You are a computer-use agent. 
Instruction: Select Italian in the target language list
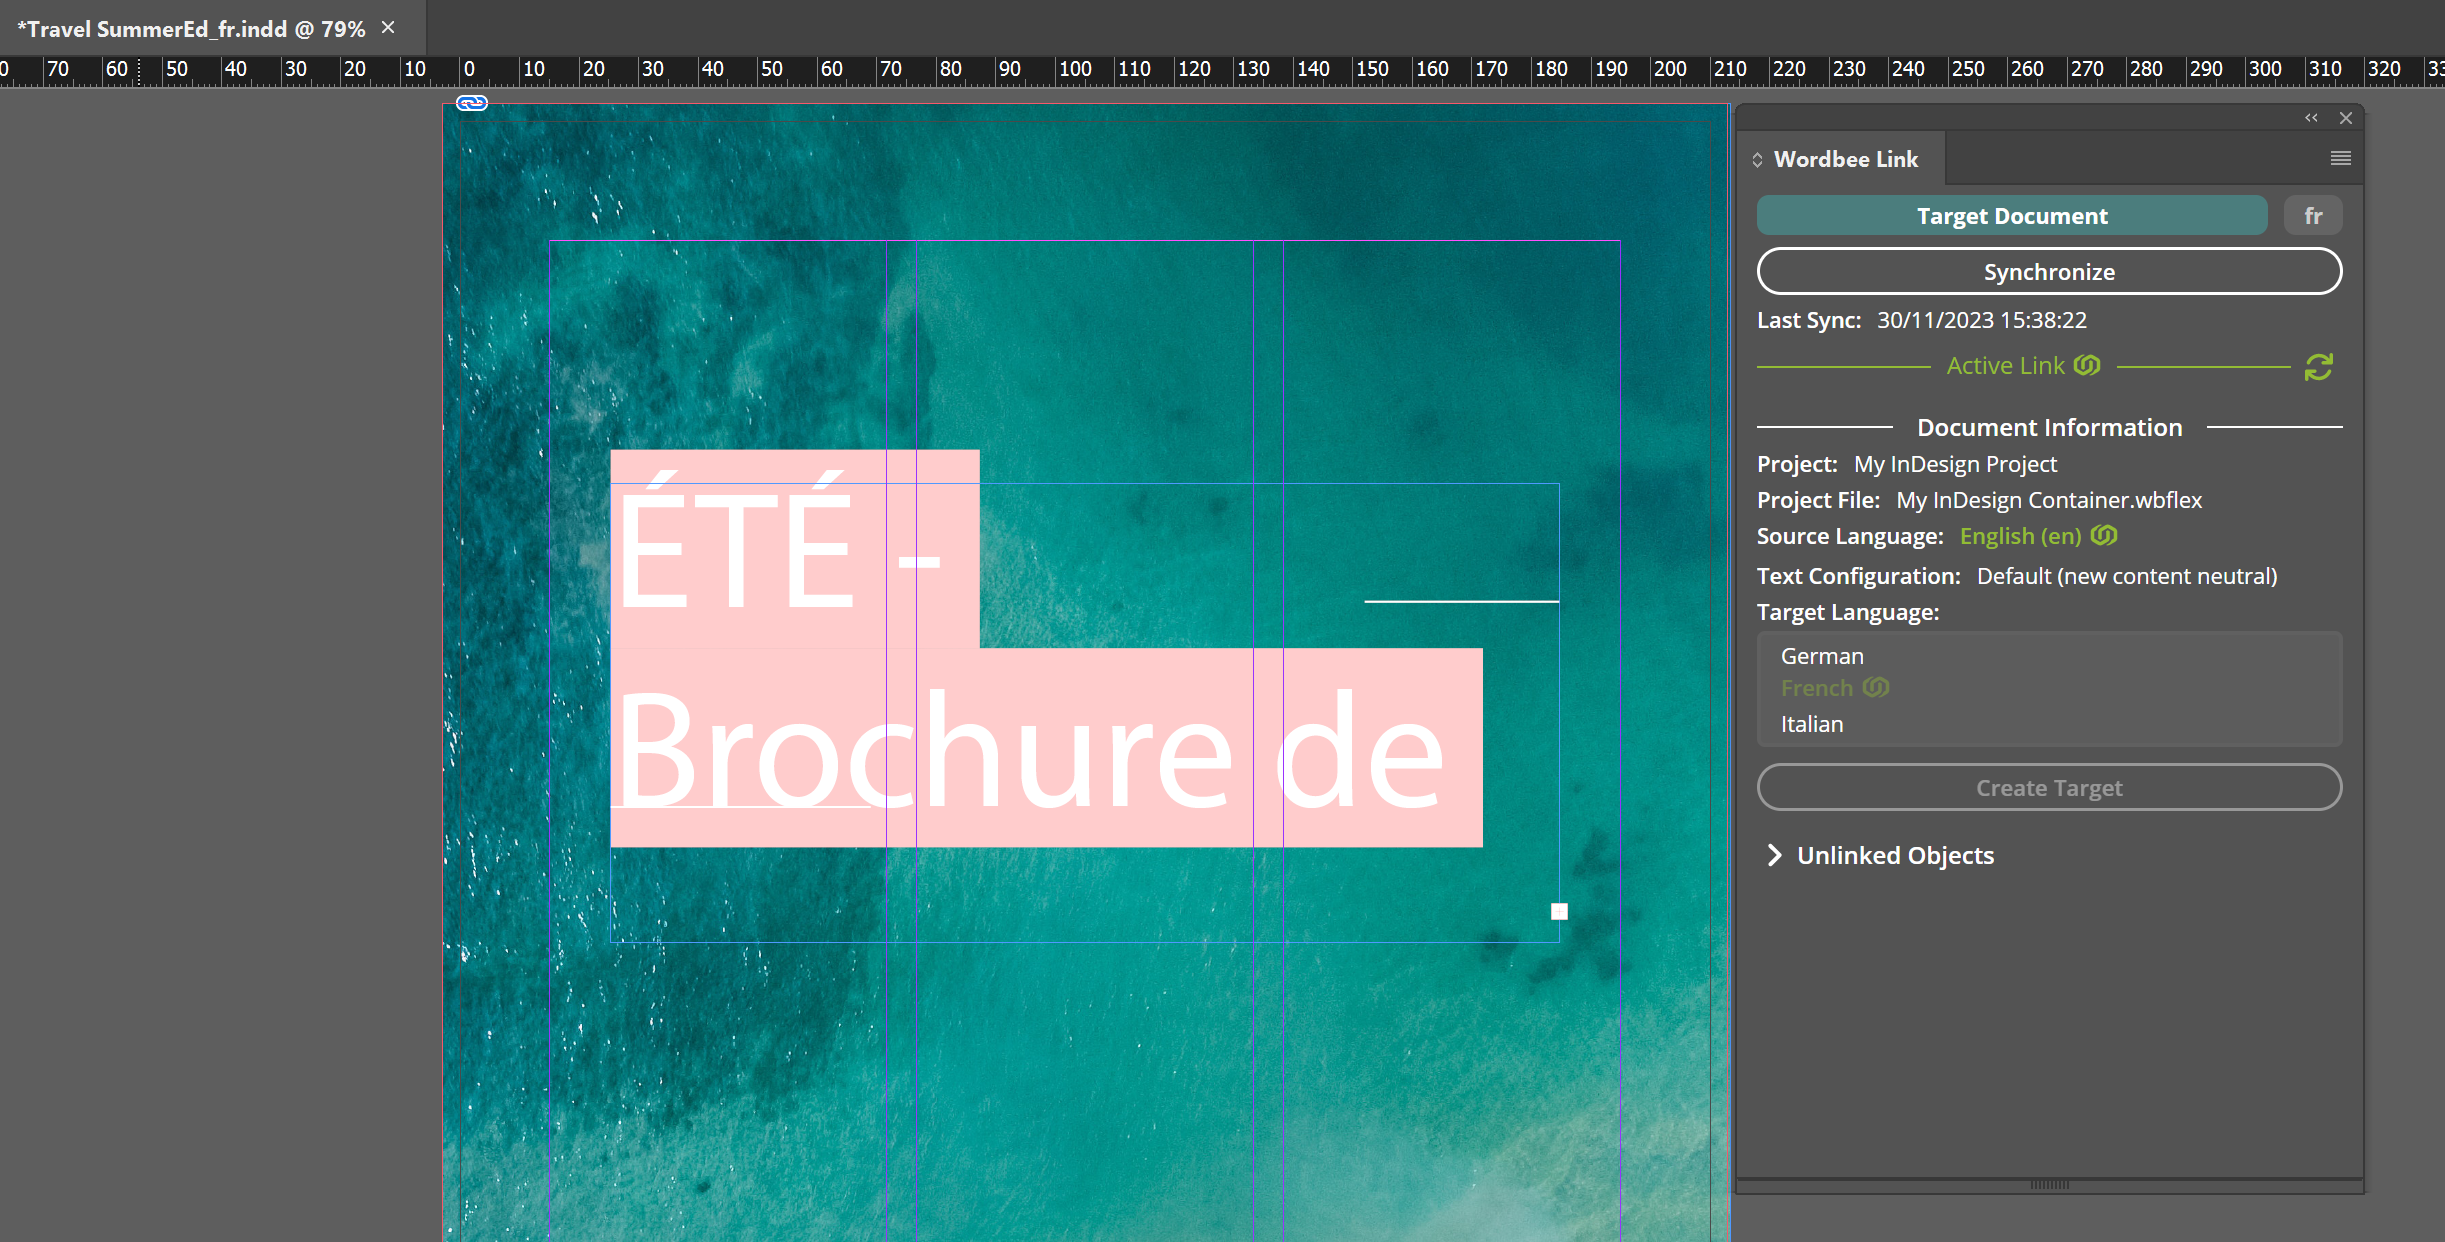[1811, 724]
